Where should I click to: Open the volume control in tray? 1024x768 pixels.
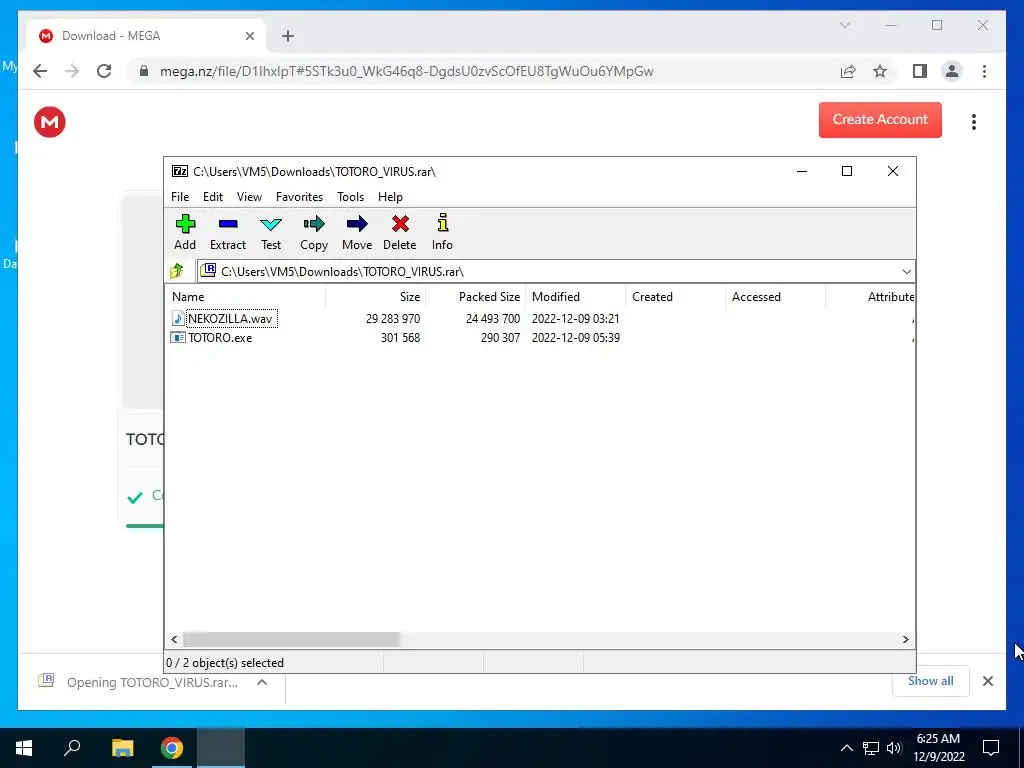894,748
